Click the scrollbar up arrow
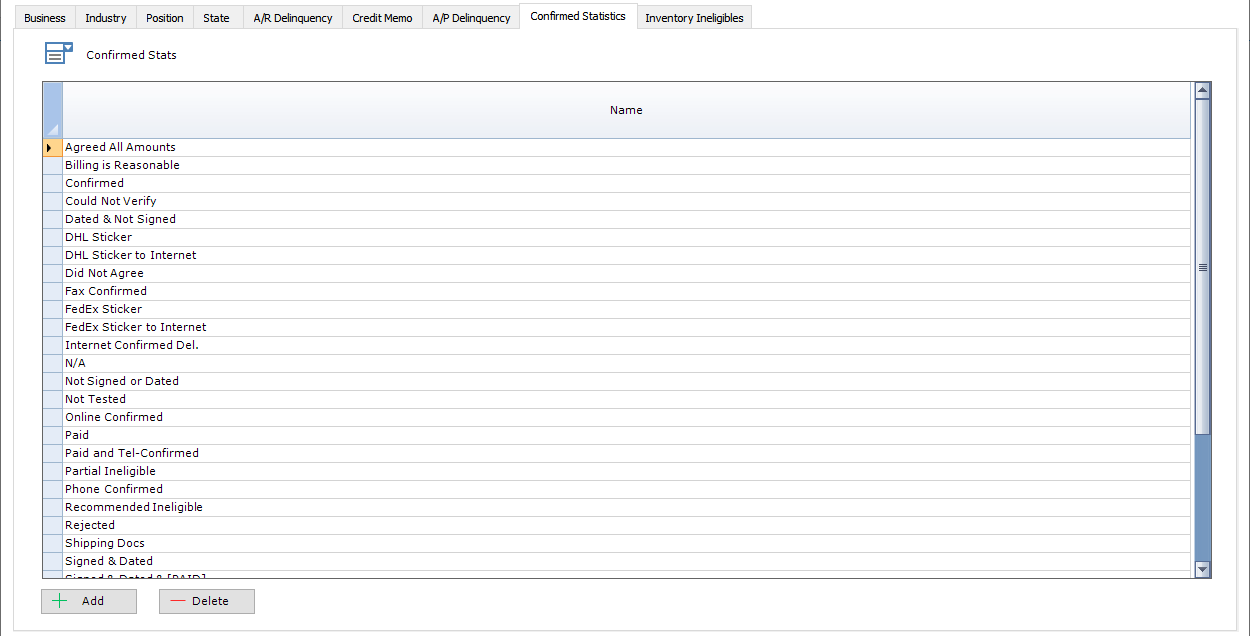Screen dimensions: 1250x636 click(x=1202, y=90)
